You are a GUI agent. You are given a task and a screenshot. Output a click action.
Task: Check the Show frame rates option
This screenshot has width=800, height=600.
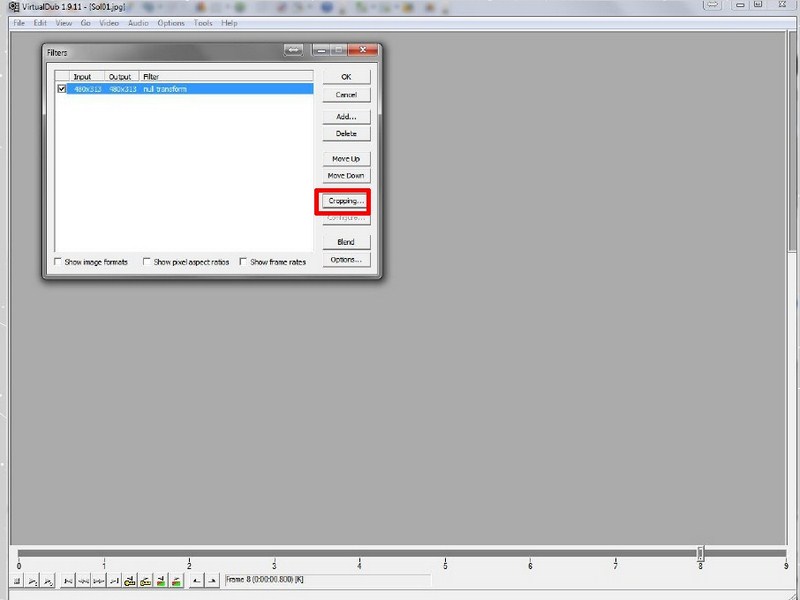pos(244,262)
